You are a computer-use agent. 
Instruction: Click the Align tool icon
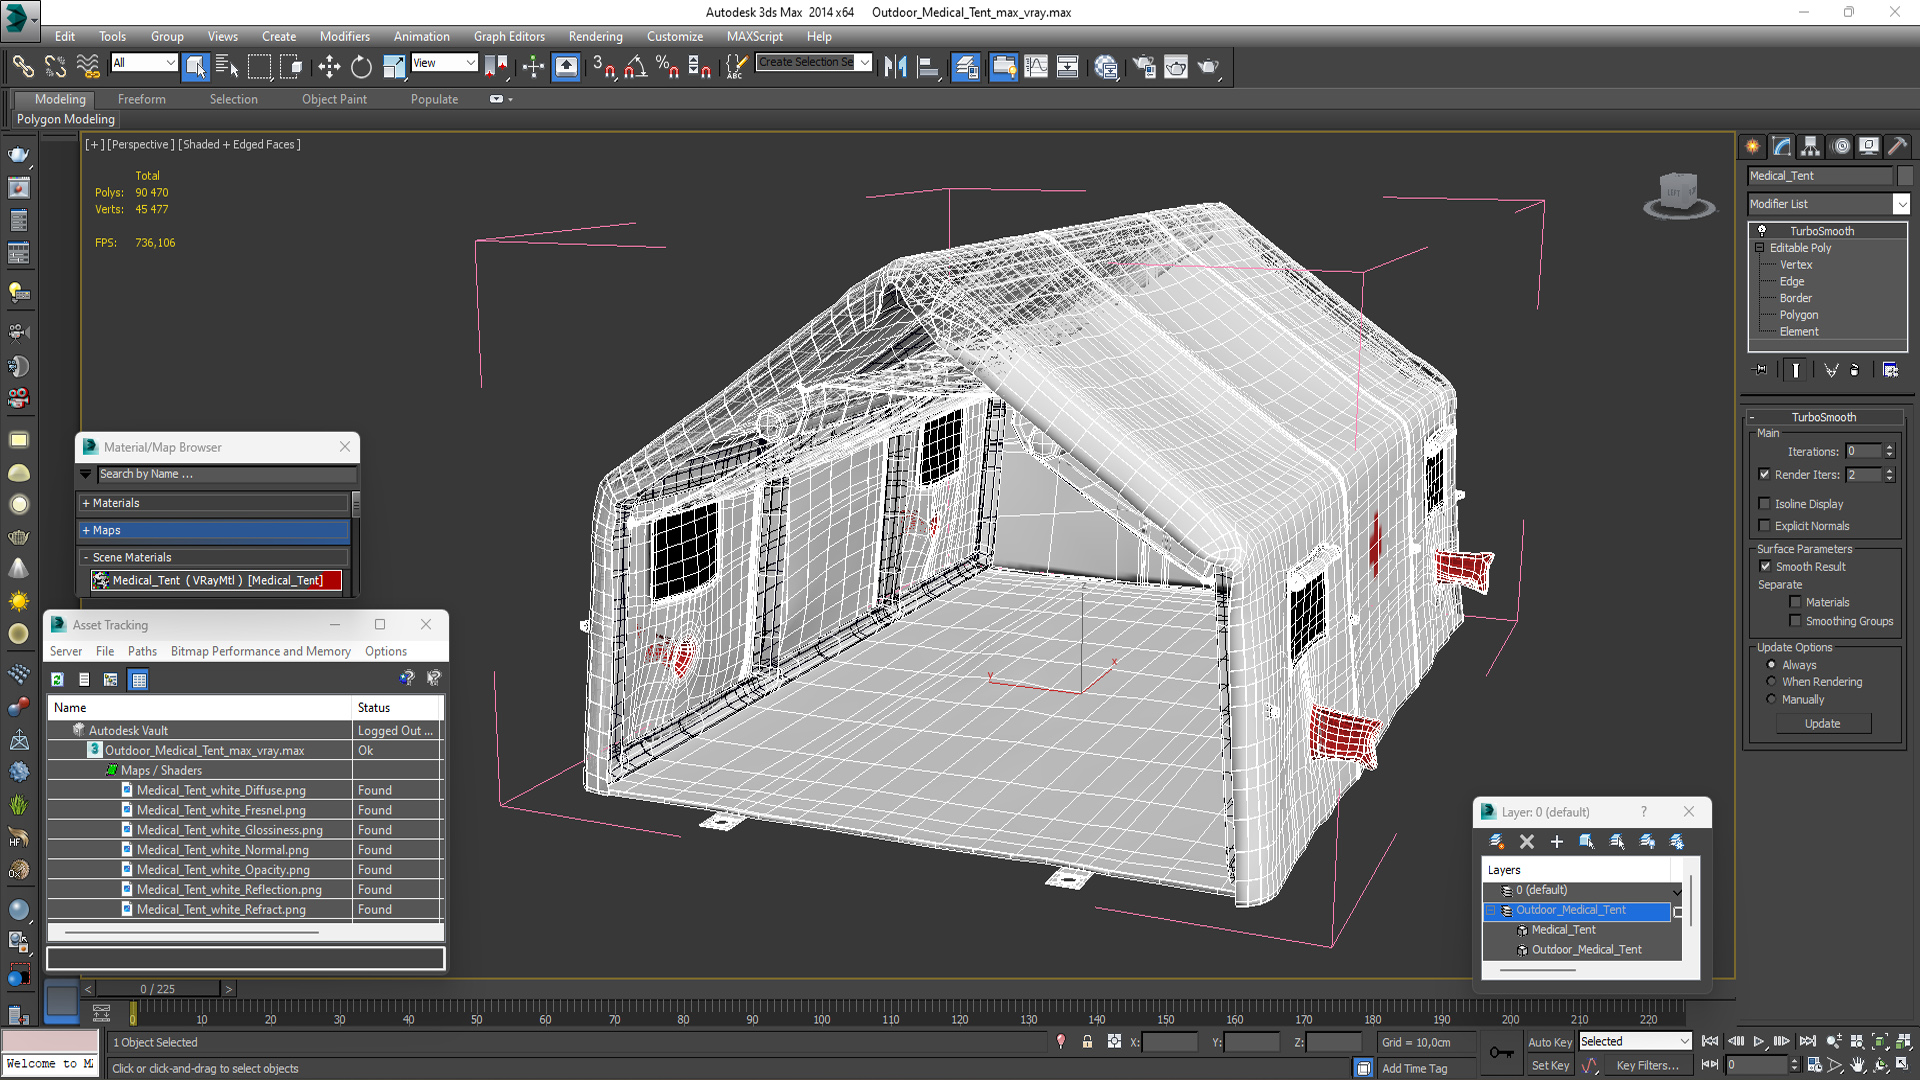928,67
